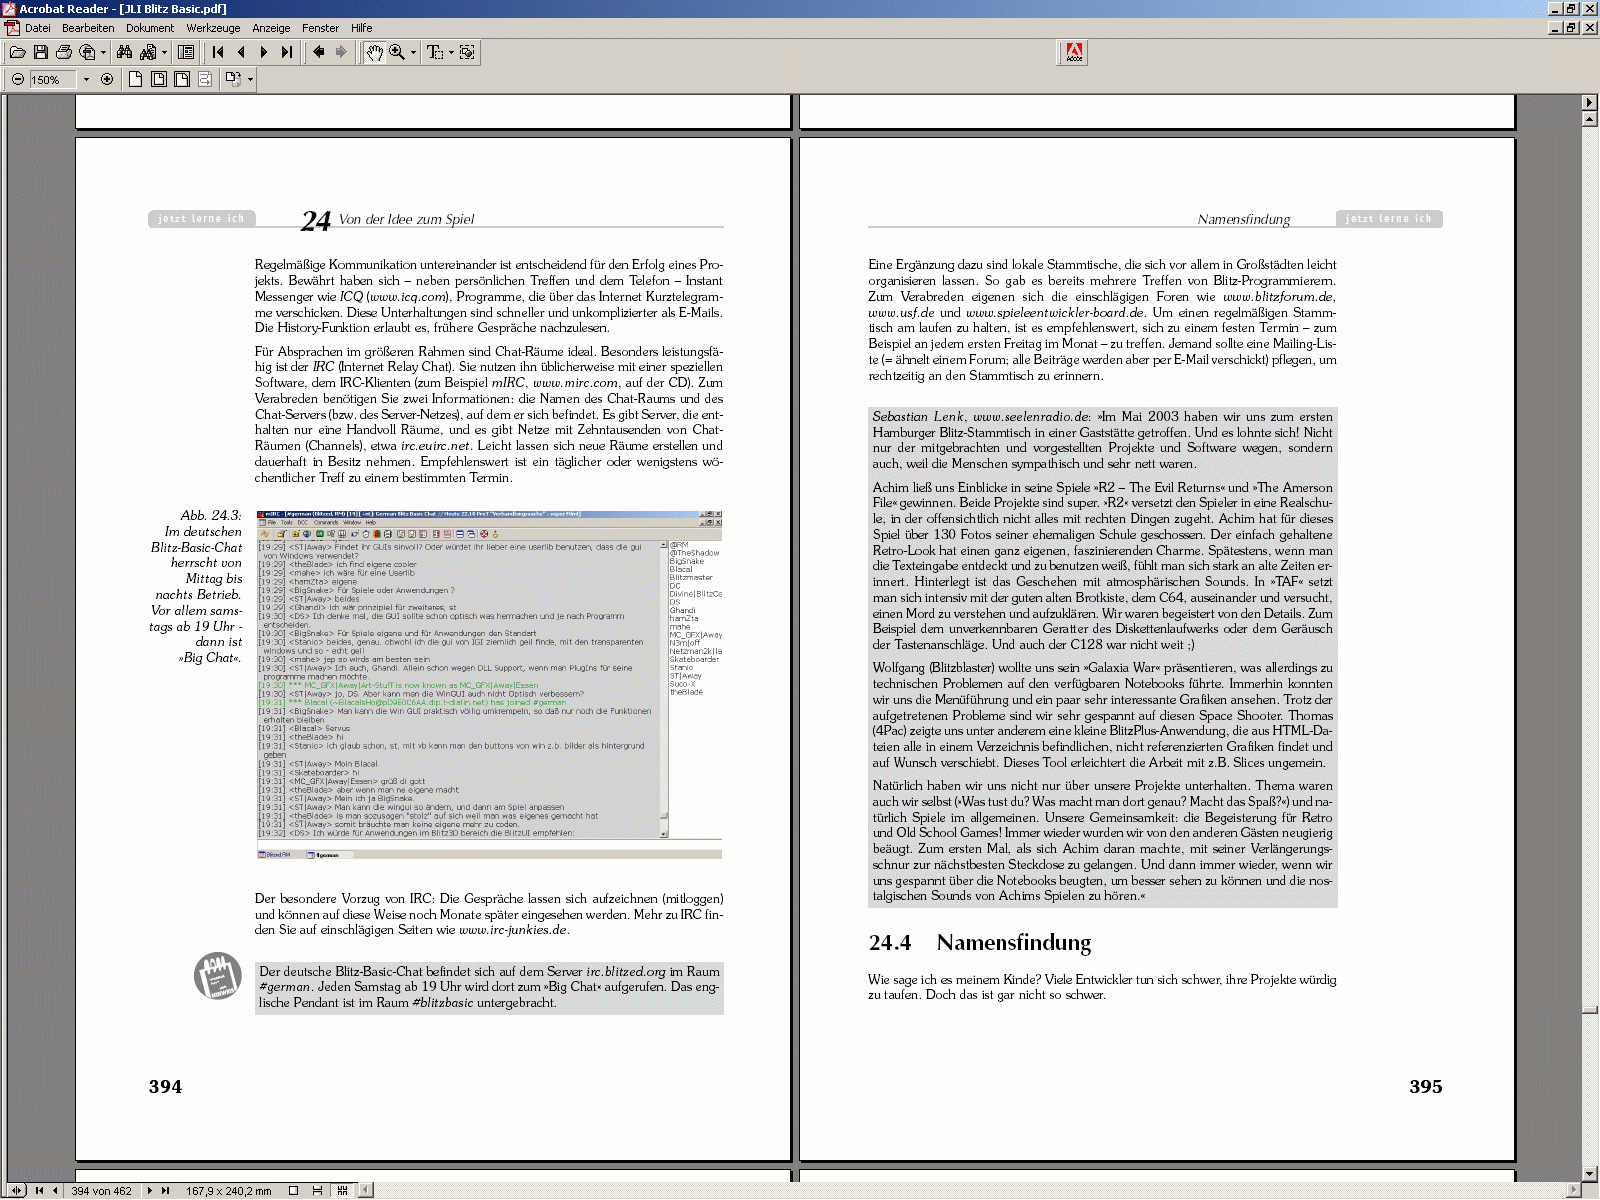Screen dimensions: 1600x1200
Task: Go to the next view grey arrow
Action: [x=342, y=52]
